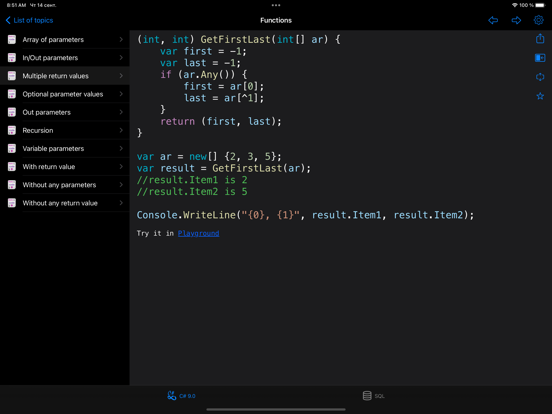The image size is (552, 414).
Task: Go to previous topic with left arrow
Action: [493, 20]
